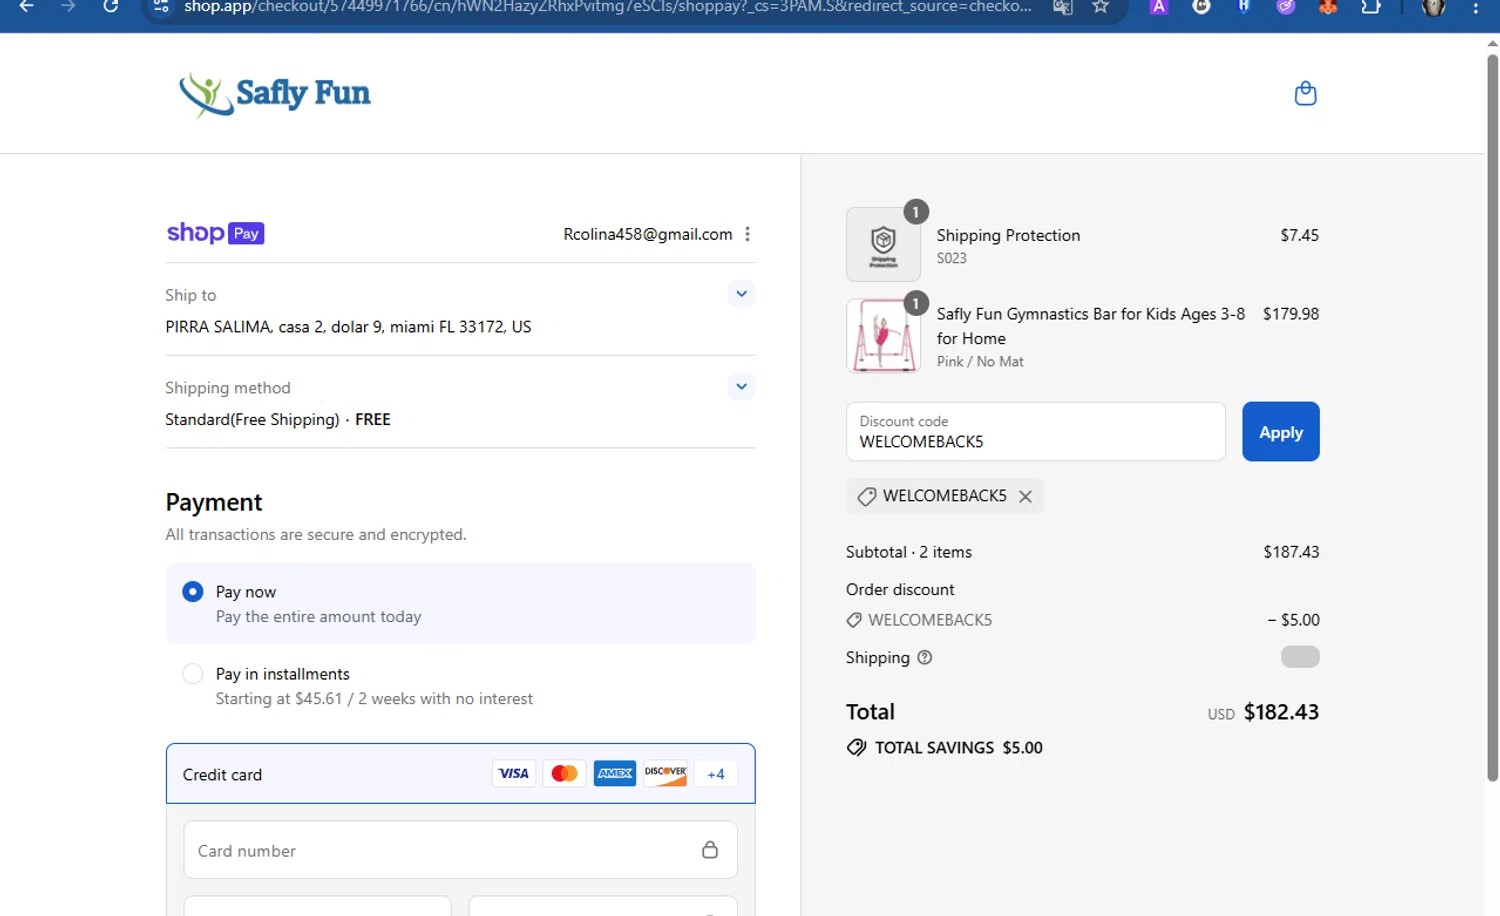
Task: Open the site information icon in the address bar
Action: [x=161, y=6]
